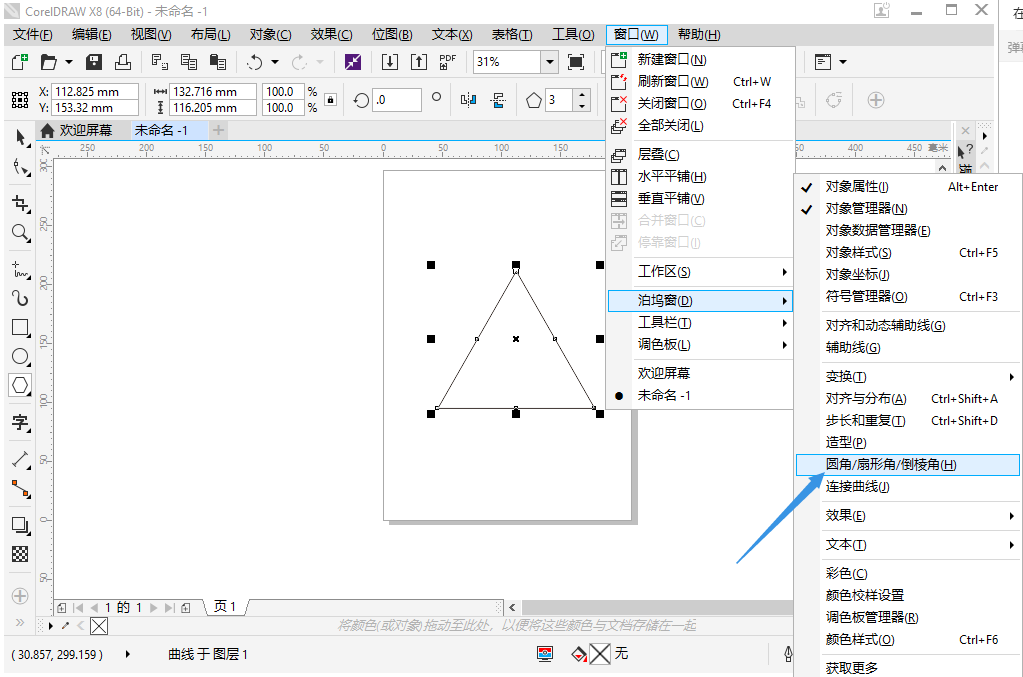Open the undo history dropdown arrow

pos(275,62)
